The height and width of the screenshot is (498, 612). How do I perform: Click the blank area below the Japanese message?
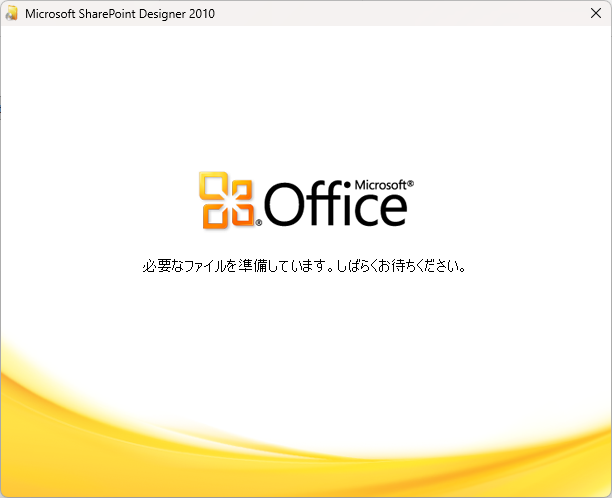305,310
